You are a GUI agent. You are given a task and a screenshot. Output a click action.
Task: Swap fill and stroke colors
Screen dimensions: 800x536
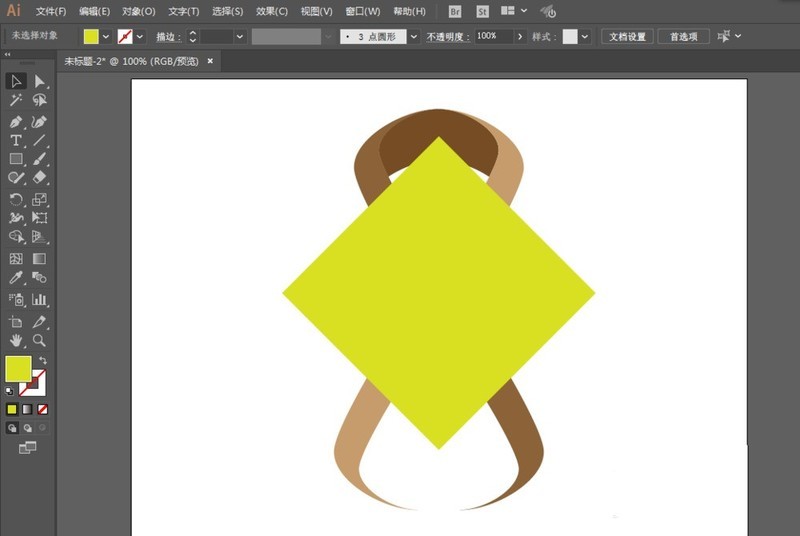click(x=43, y=361)
